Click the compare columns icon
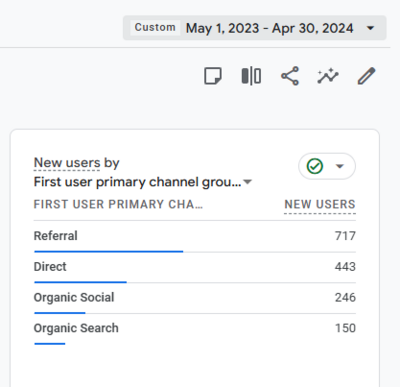 pos(251,76)
